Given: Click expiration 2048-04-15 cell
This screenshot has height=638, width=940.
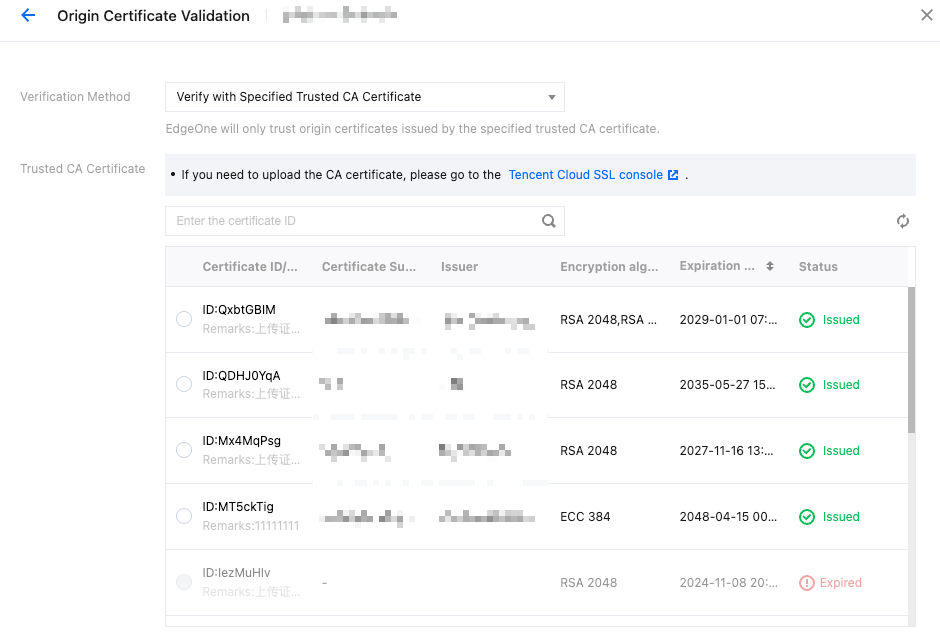Looking at the screenshot, I should point(728,517).
